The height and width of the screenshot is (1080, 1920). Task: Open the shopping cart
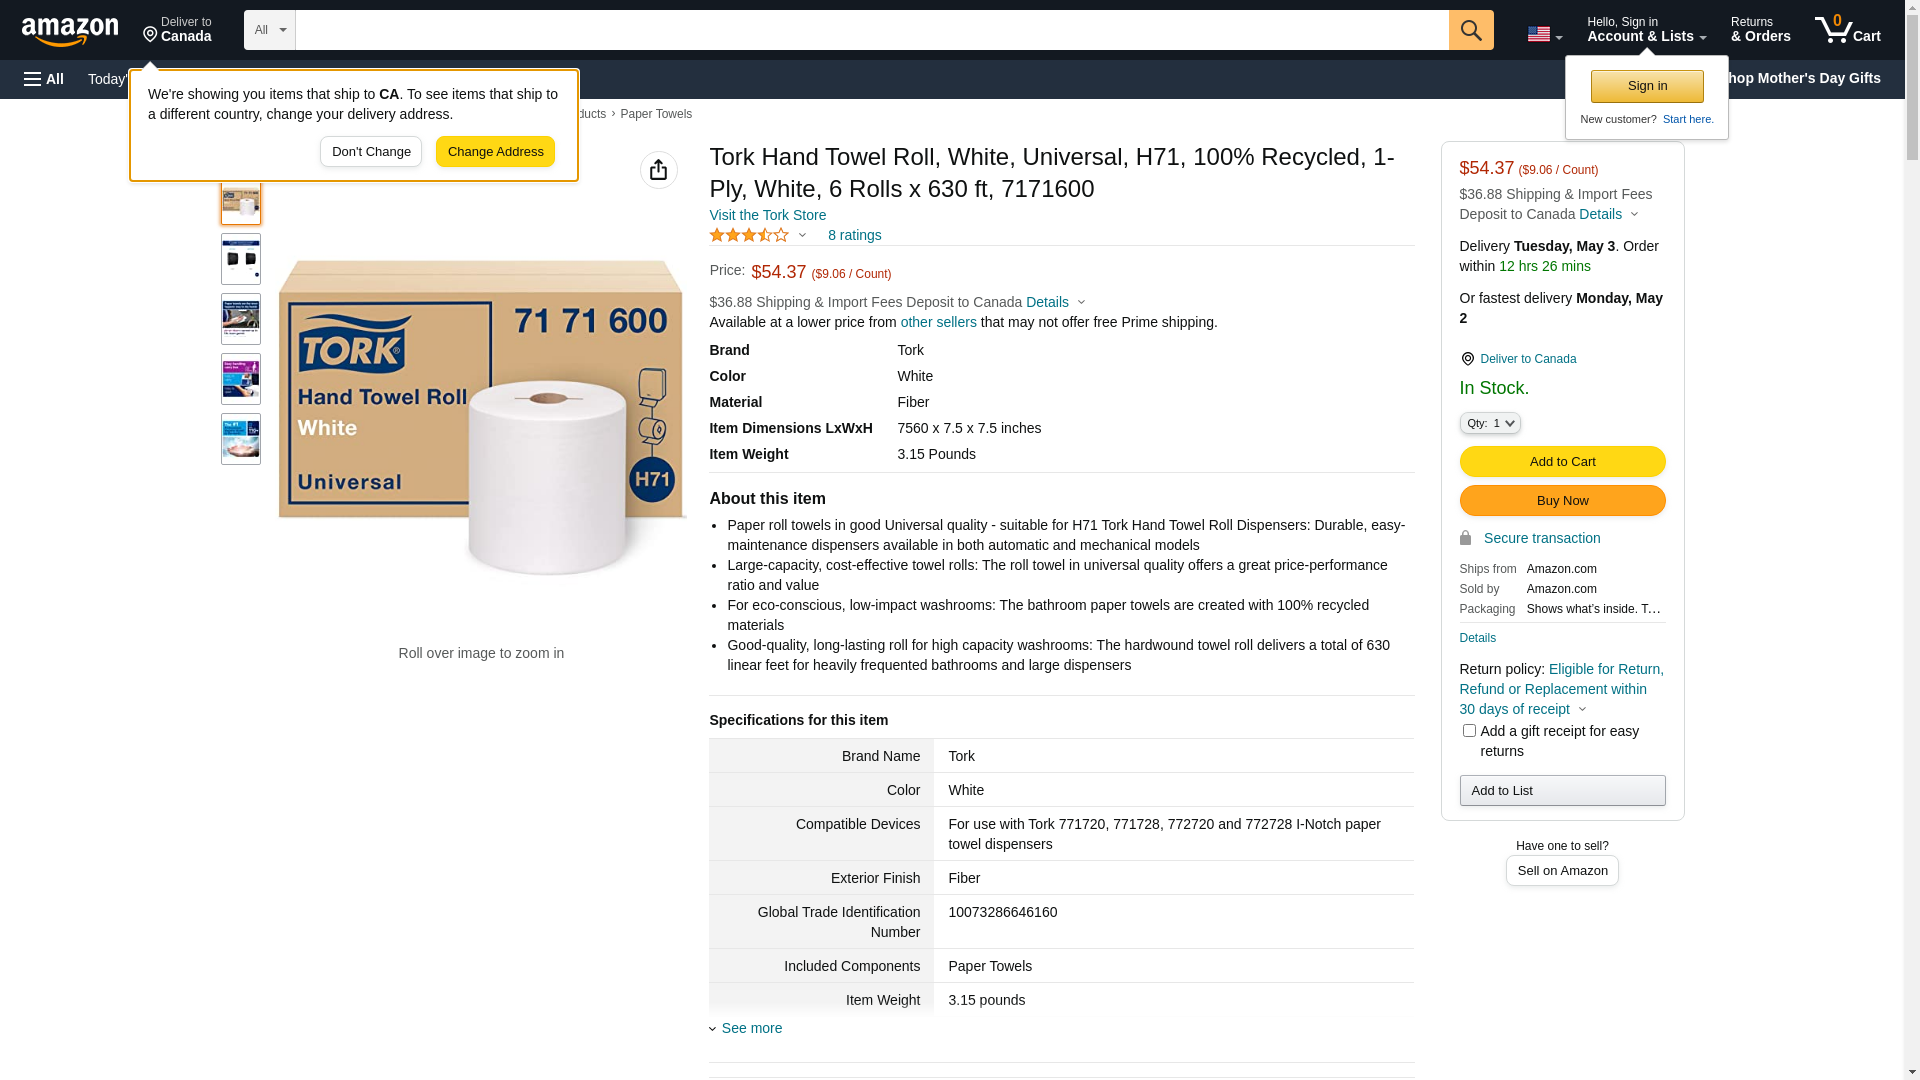click(1848, 30)
